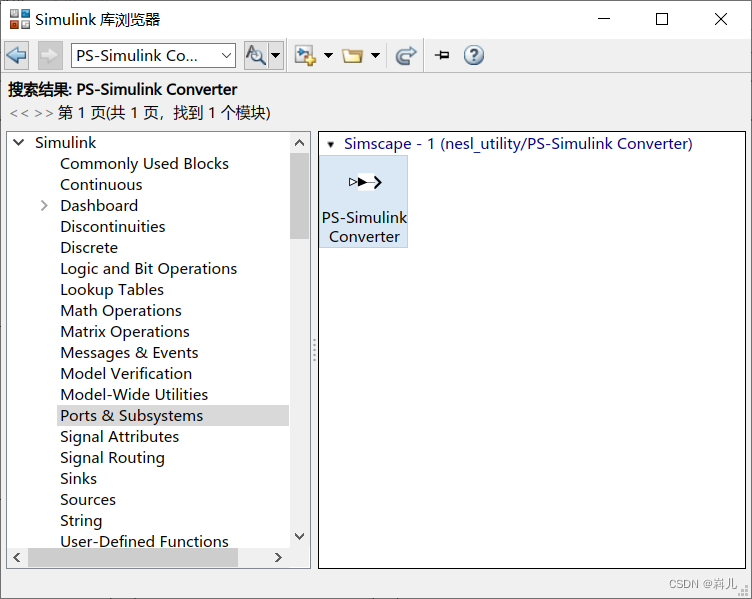Click the tree scrollbar up arrow

click(299, 143)
